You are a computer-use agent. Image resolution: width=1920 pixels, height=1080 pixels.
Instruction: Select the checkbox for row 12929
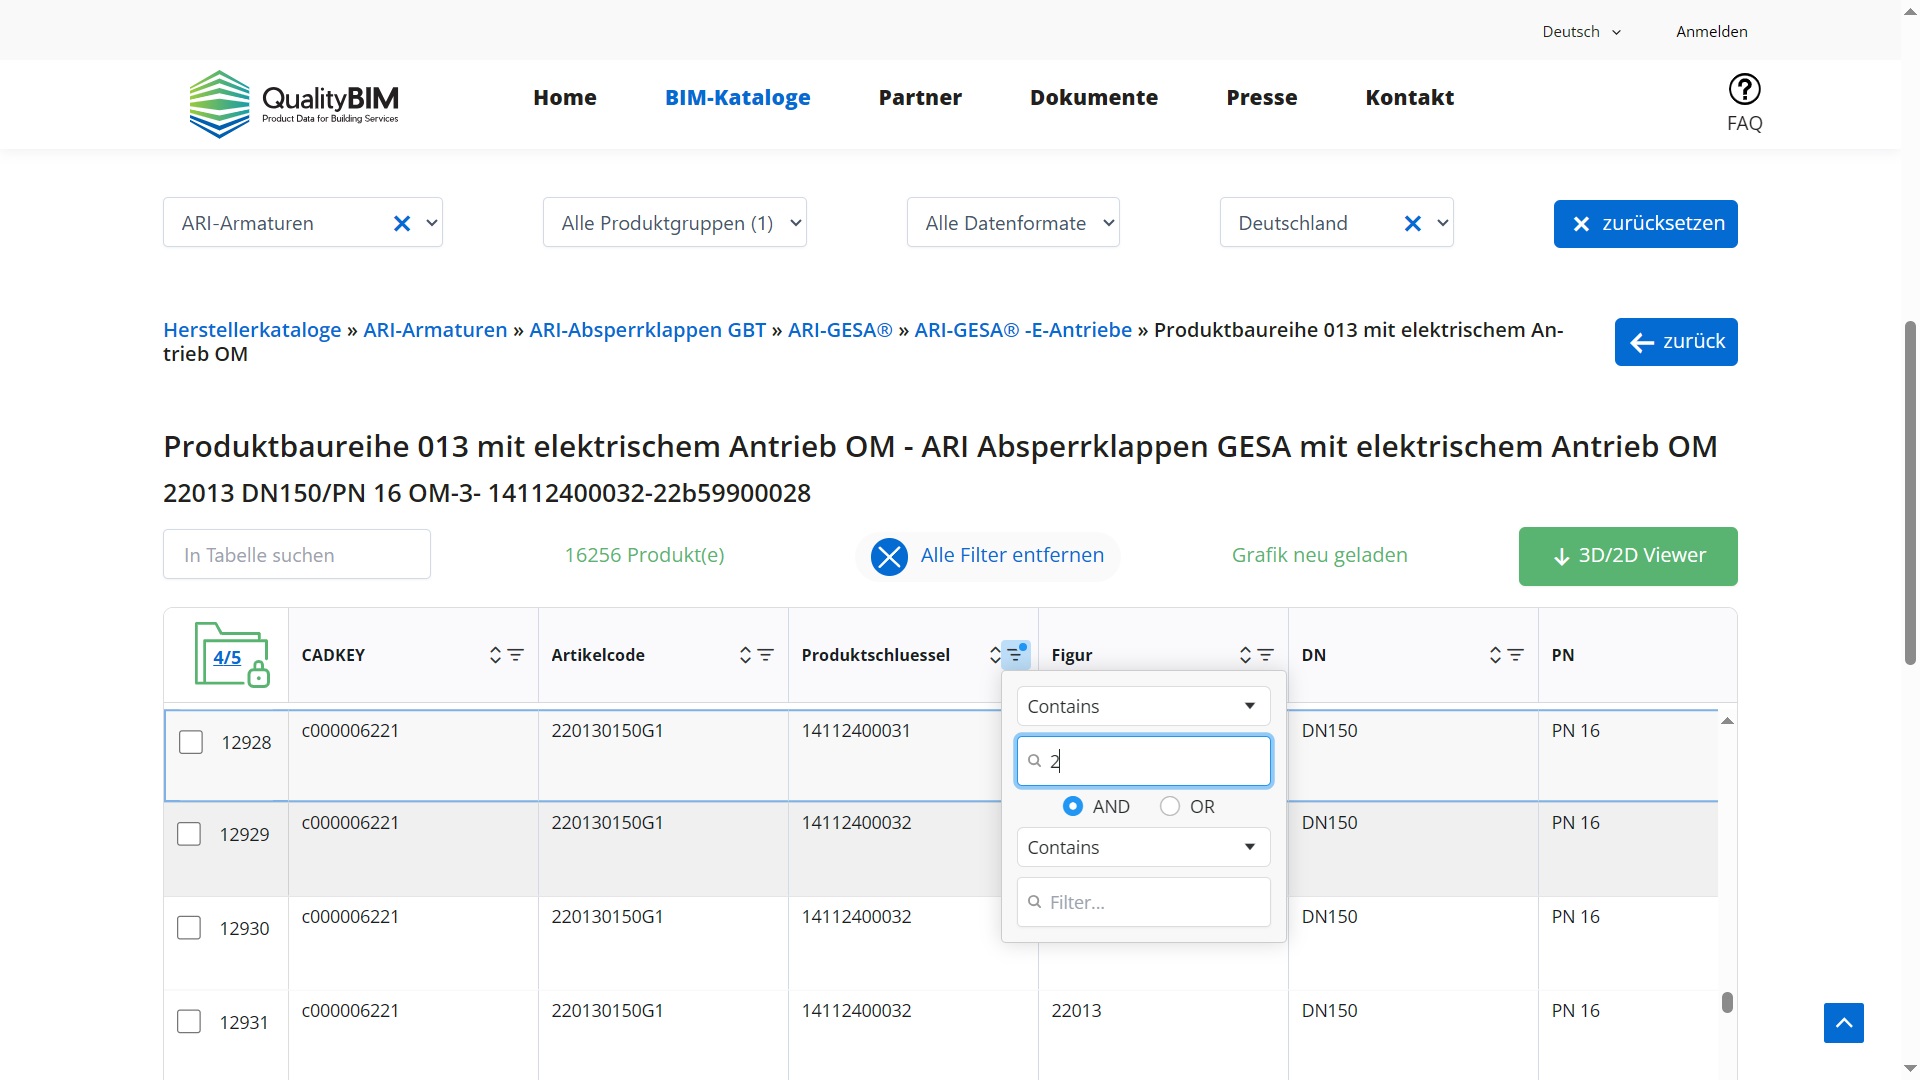(189, 834)
